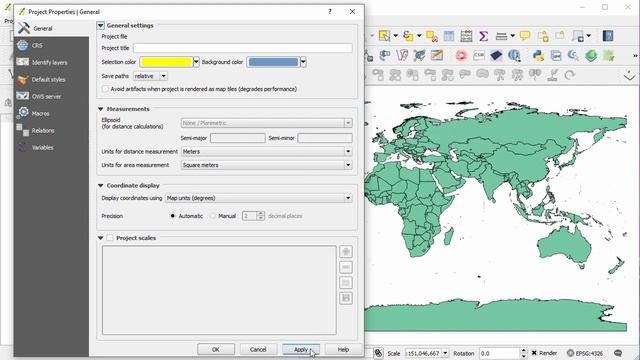Click Deselect all features toolbar icon

432,36
